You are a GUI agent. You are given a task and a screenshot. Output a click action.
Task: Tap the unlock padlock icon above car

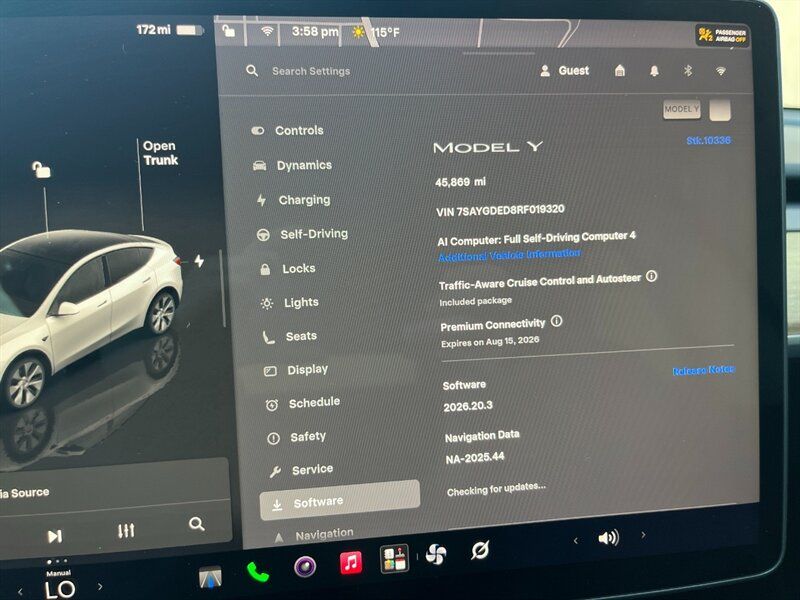point(41,169)
